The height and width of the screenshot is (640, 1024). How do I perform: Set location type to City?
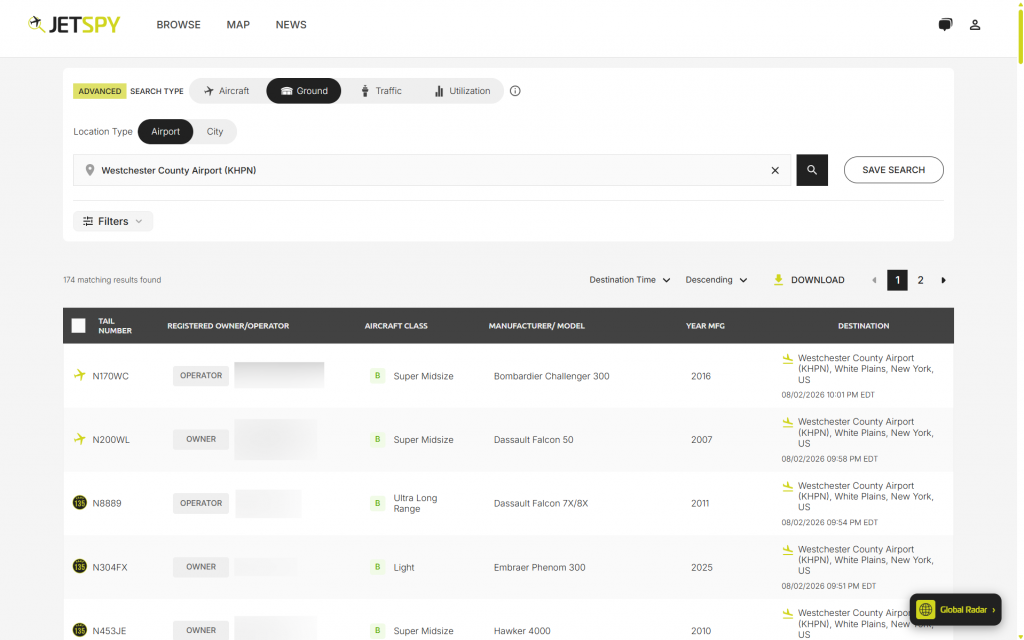click(215, 131)
